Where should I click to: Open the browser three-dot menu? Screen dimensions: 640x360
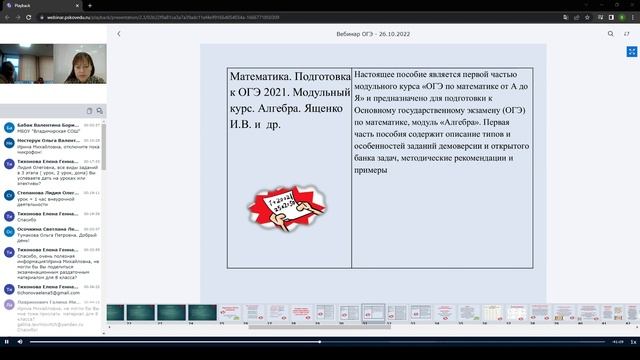click(x=633, y=18)
